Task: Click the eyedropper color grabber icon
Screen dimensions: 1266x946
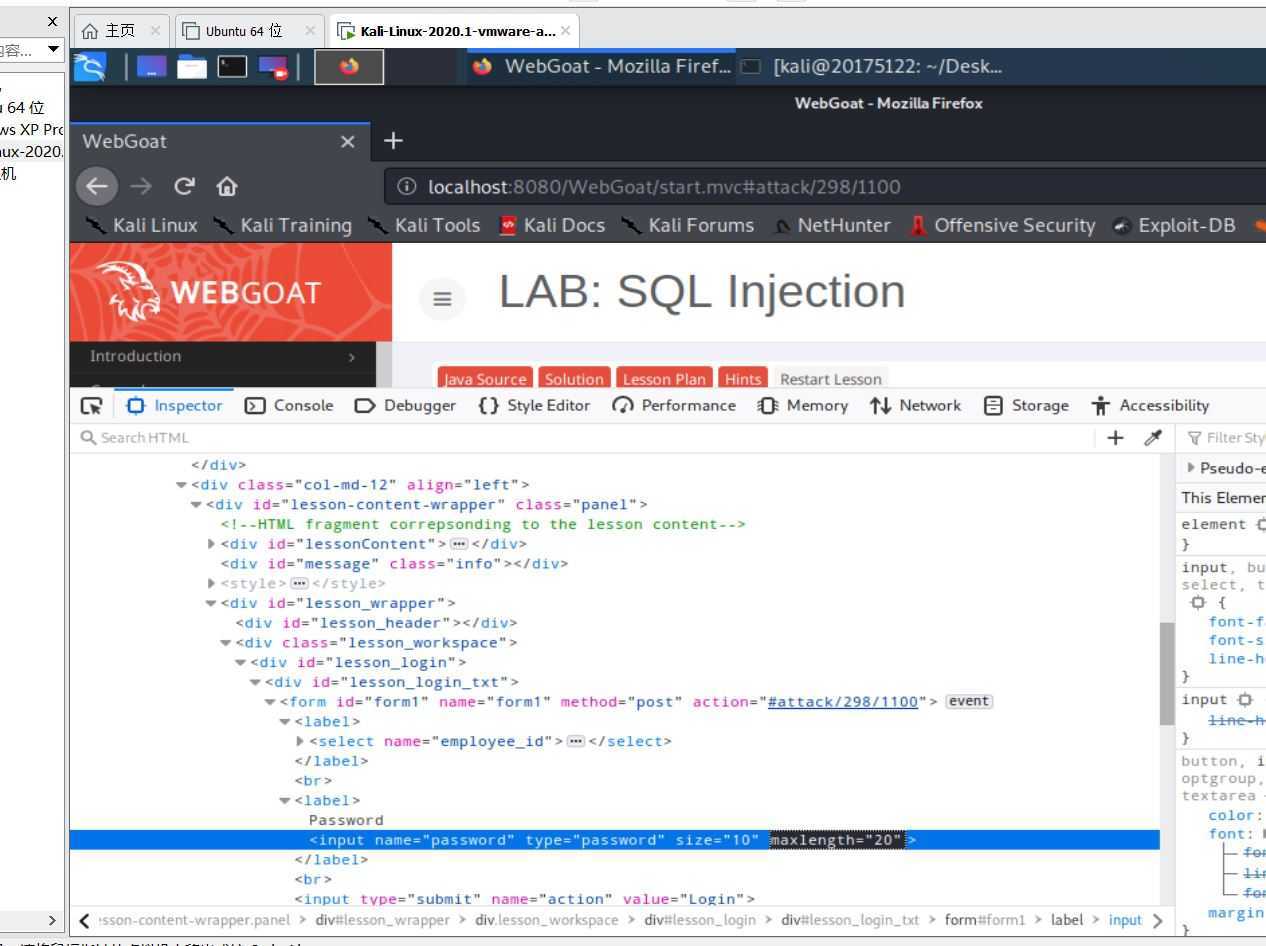Action: [1152, 437]
